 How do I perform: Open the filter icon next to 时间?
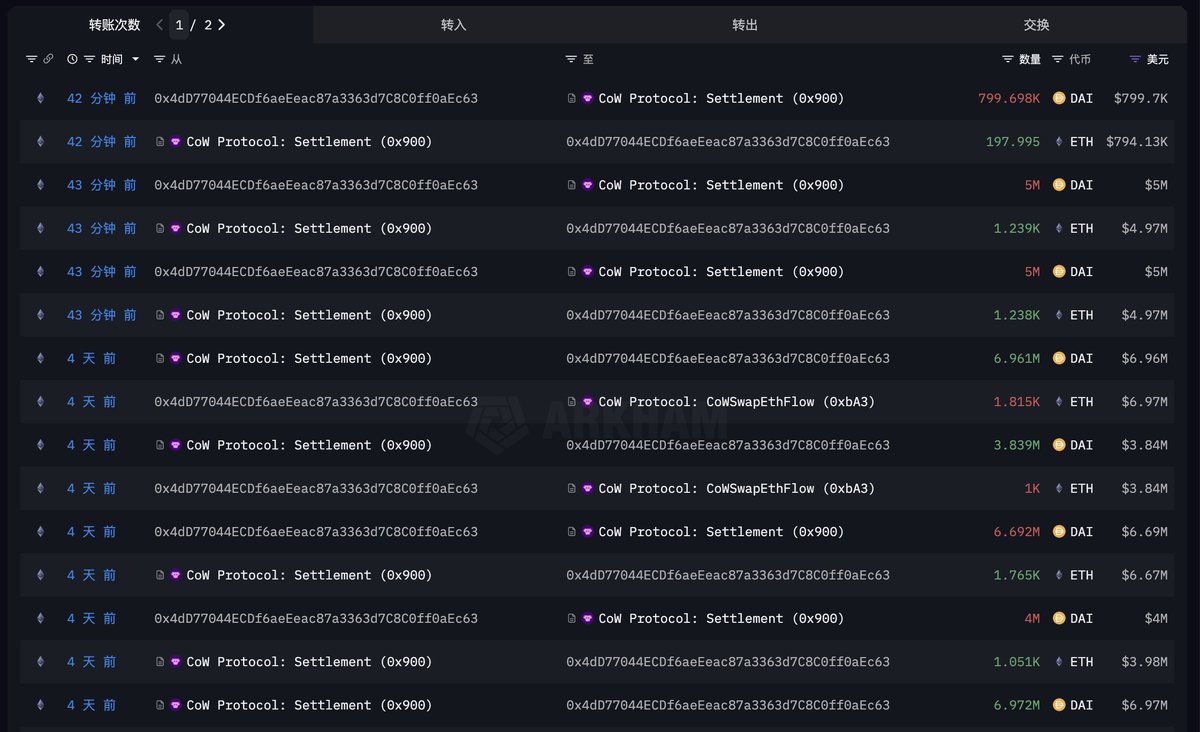(89, 60)
